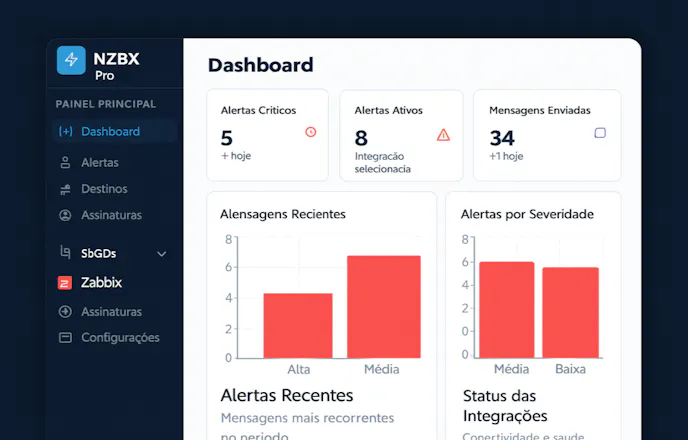Image resolution: width=688 pixels, height=440 pixels.
Task: Click the 'Status das Integrações' heading
Action: (505, 406)
